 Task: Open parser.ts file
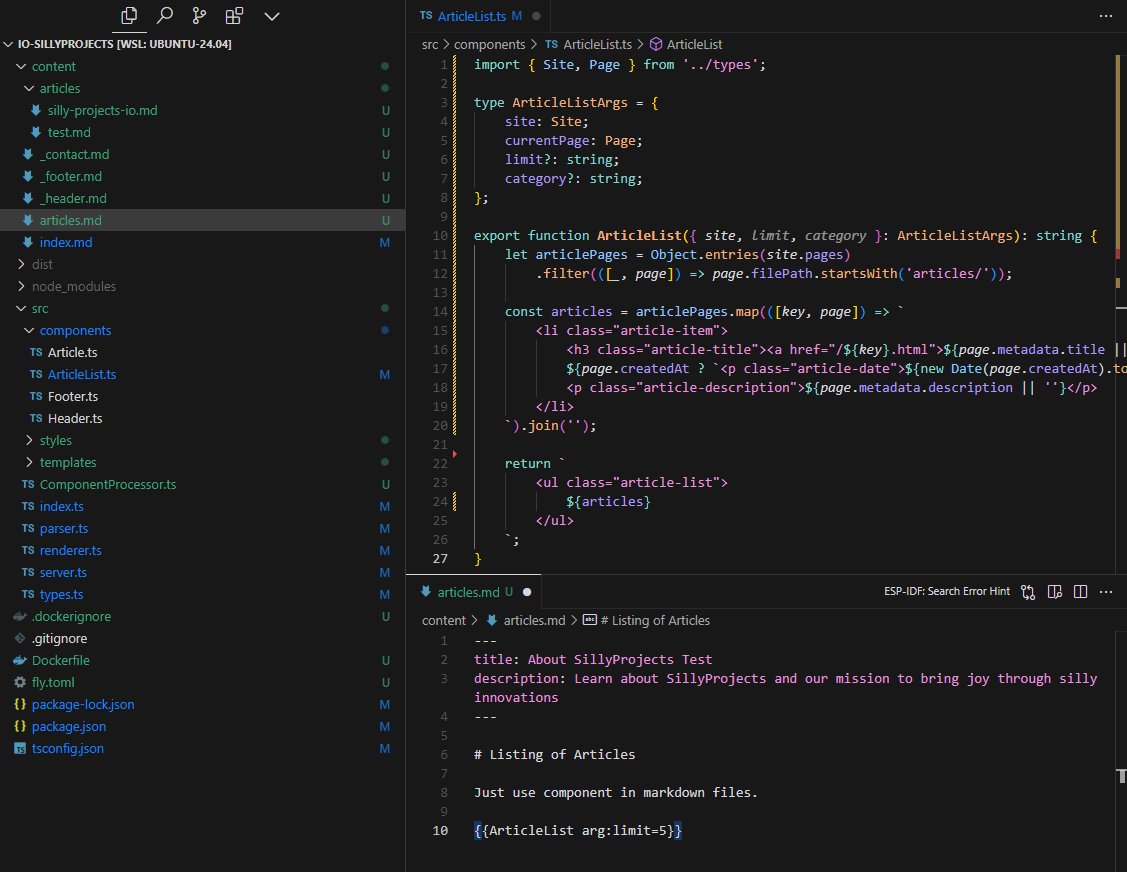pos(203,528)
